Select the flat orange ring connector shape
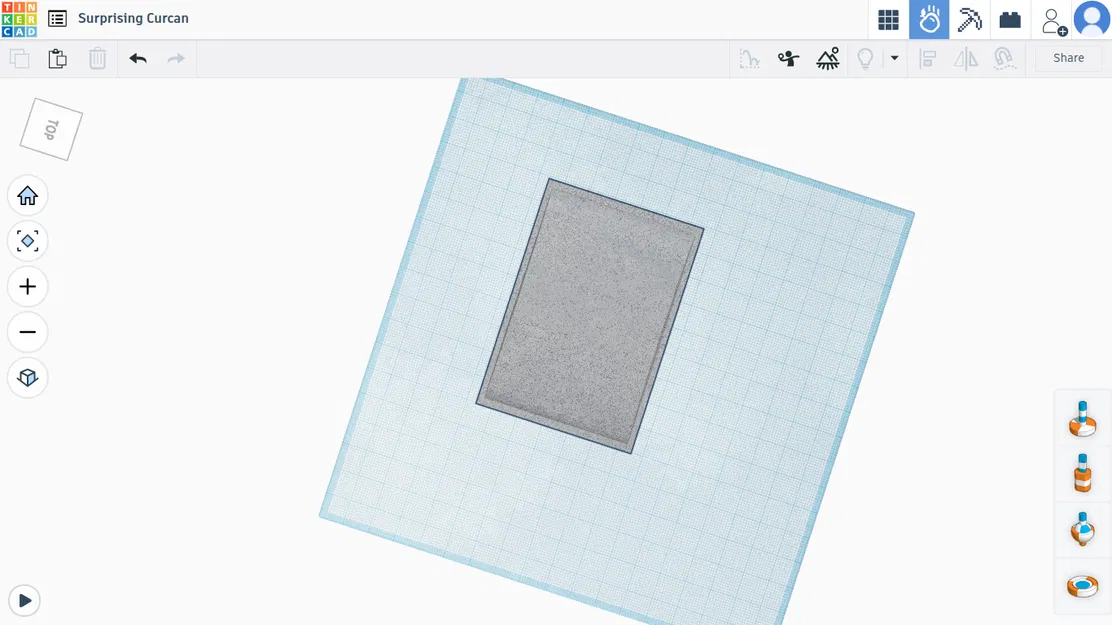This screenshot has height=625, width=1112. point(1082,586)
